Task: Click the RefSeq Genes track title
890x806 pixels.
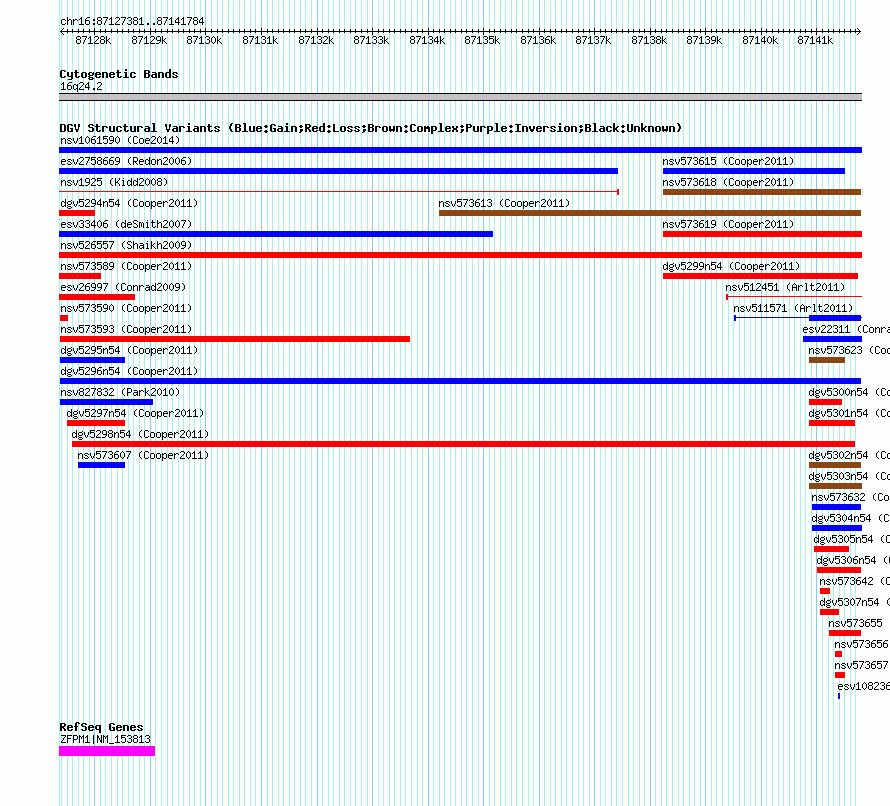Action: pyautogui.click(x=101, y=727)
